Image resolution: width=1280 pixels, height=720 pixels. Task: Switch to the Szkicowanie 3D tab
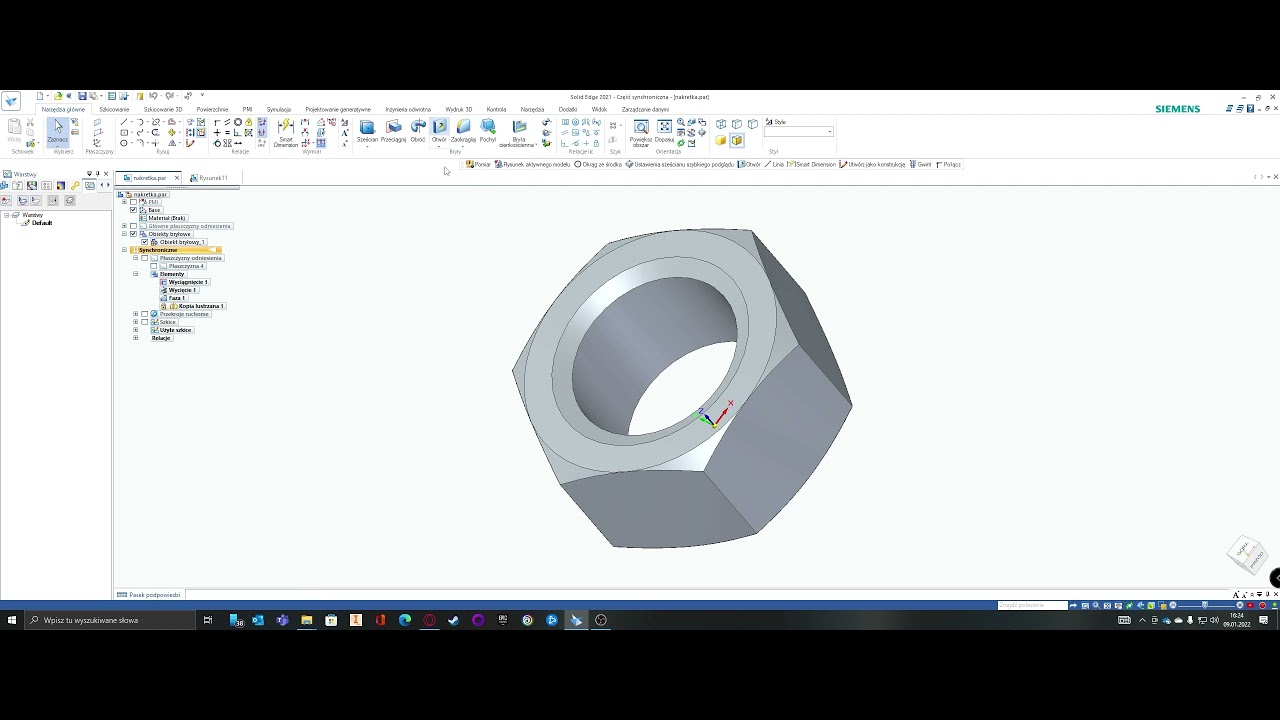tap(163, 109)
